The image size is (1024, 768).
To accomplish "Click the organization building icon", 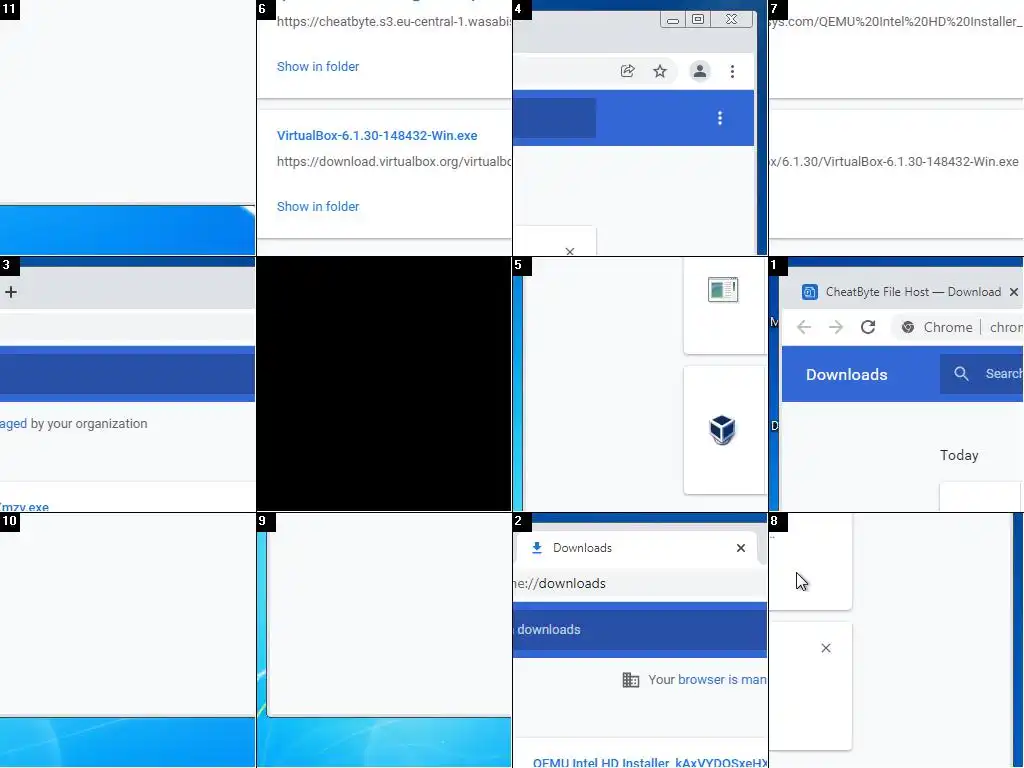I will [631, 680].
